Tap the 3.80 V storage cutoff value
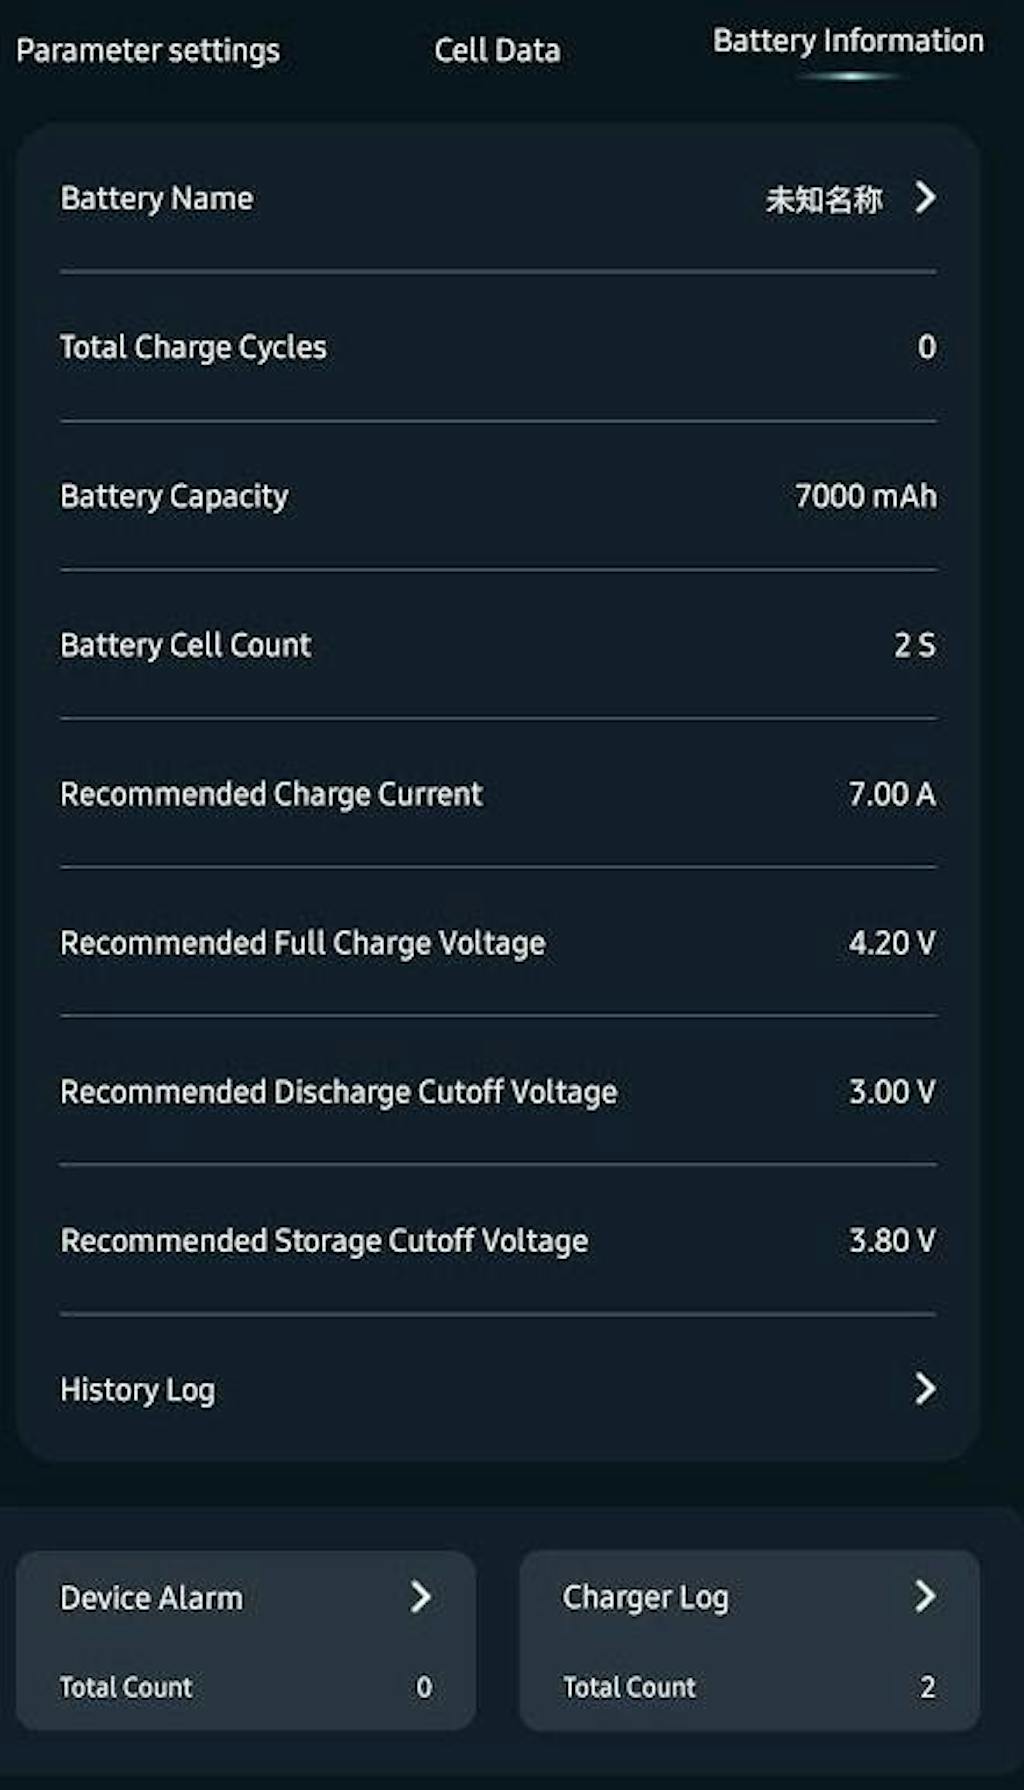The image size is (1024, 1790). (x=892, y=1240)
